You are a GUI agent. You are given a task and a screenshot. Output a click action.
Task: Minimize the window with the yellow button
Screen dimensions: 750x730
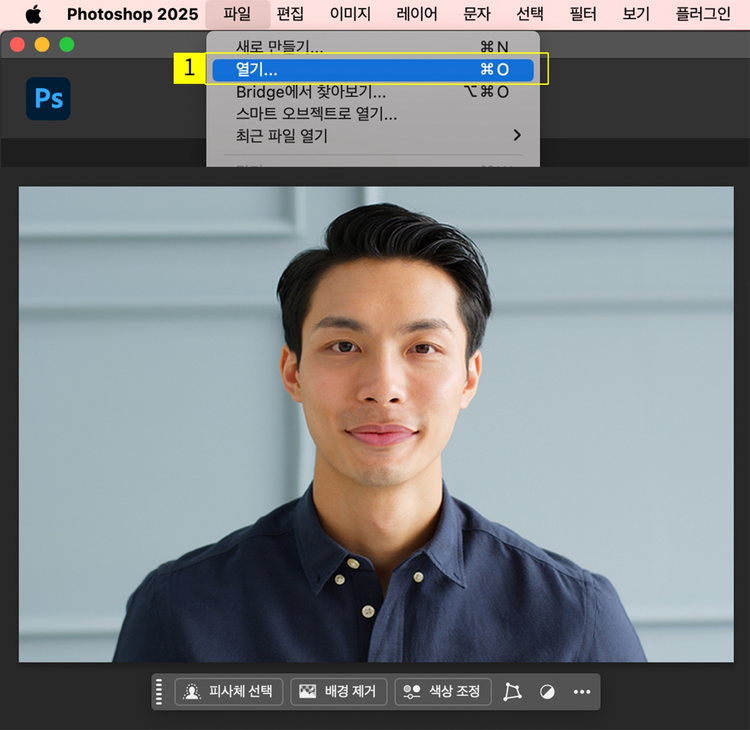point(42,45)
